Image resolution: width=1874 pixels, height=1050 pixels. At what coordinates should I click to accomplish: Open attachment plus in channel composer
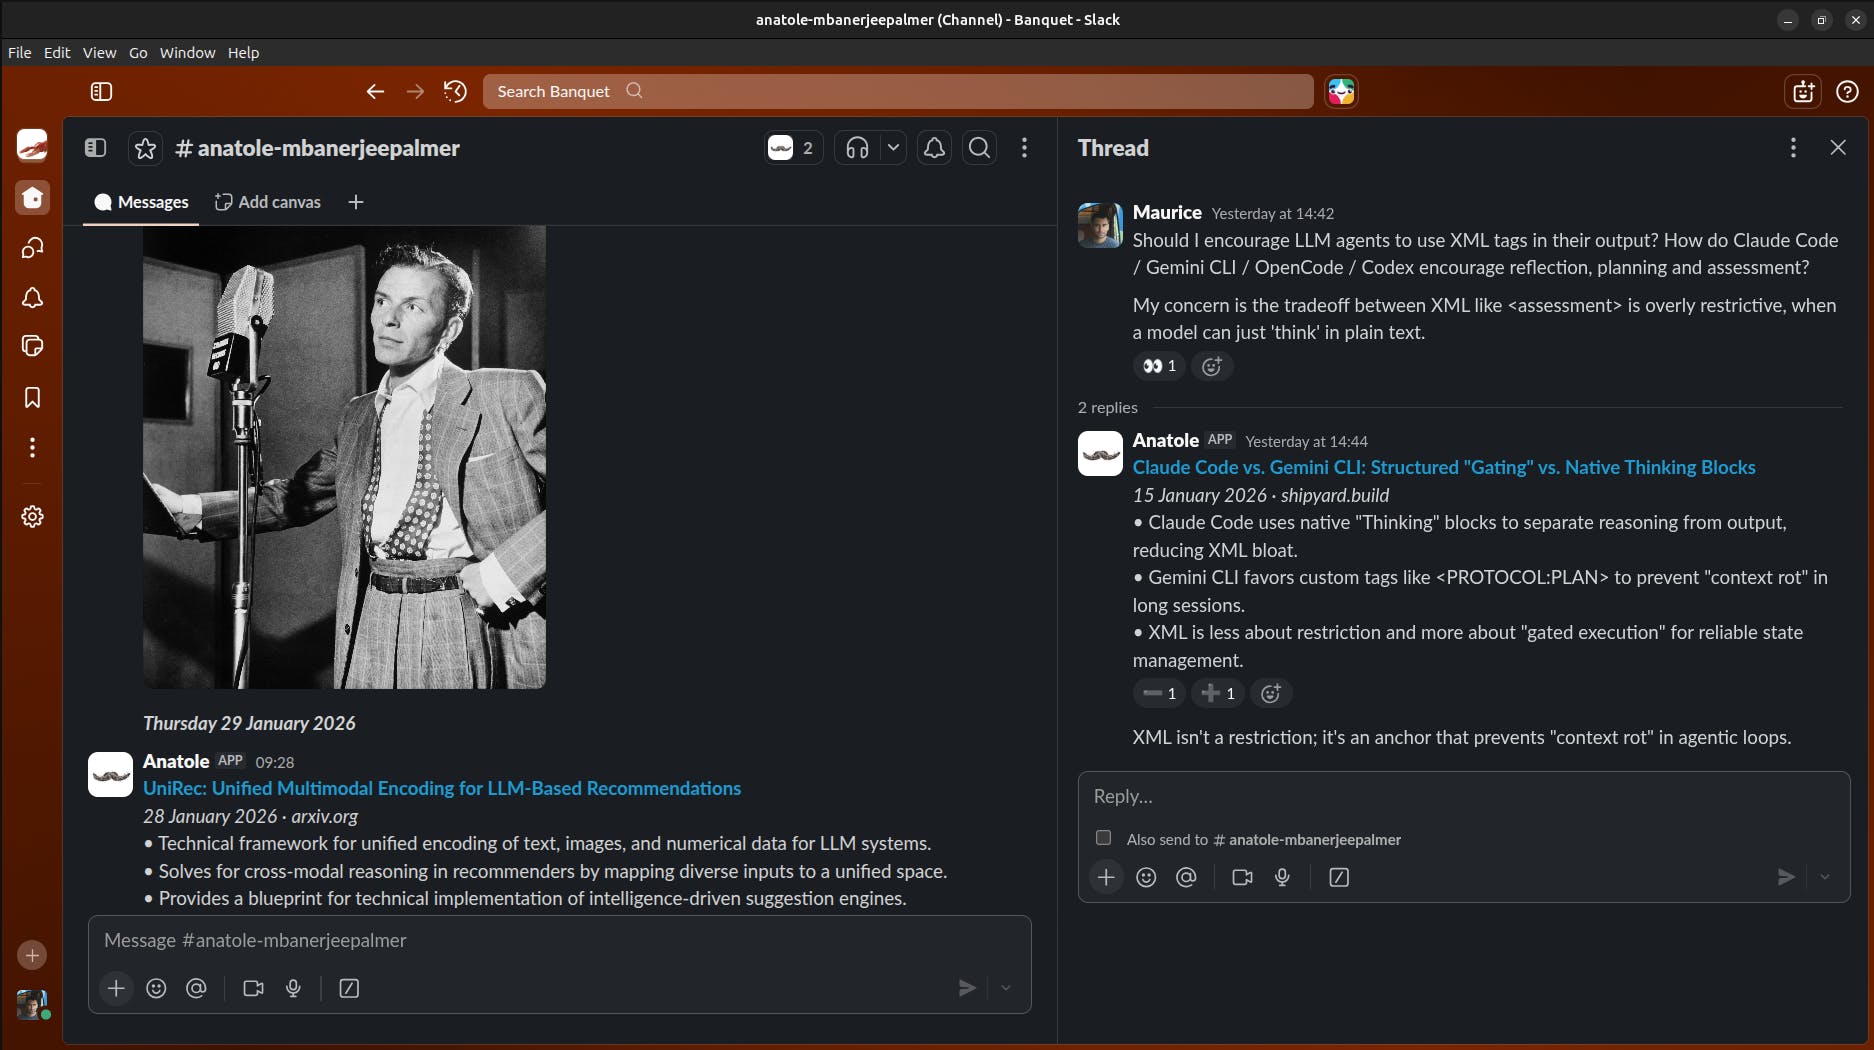pyautogui.click(x=116, y=988)
